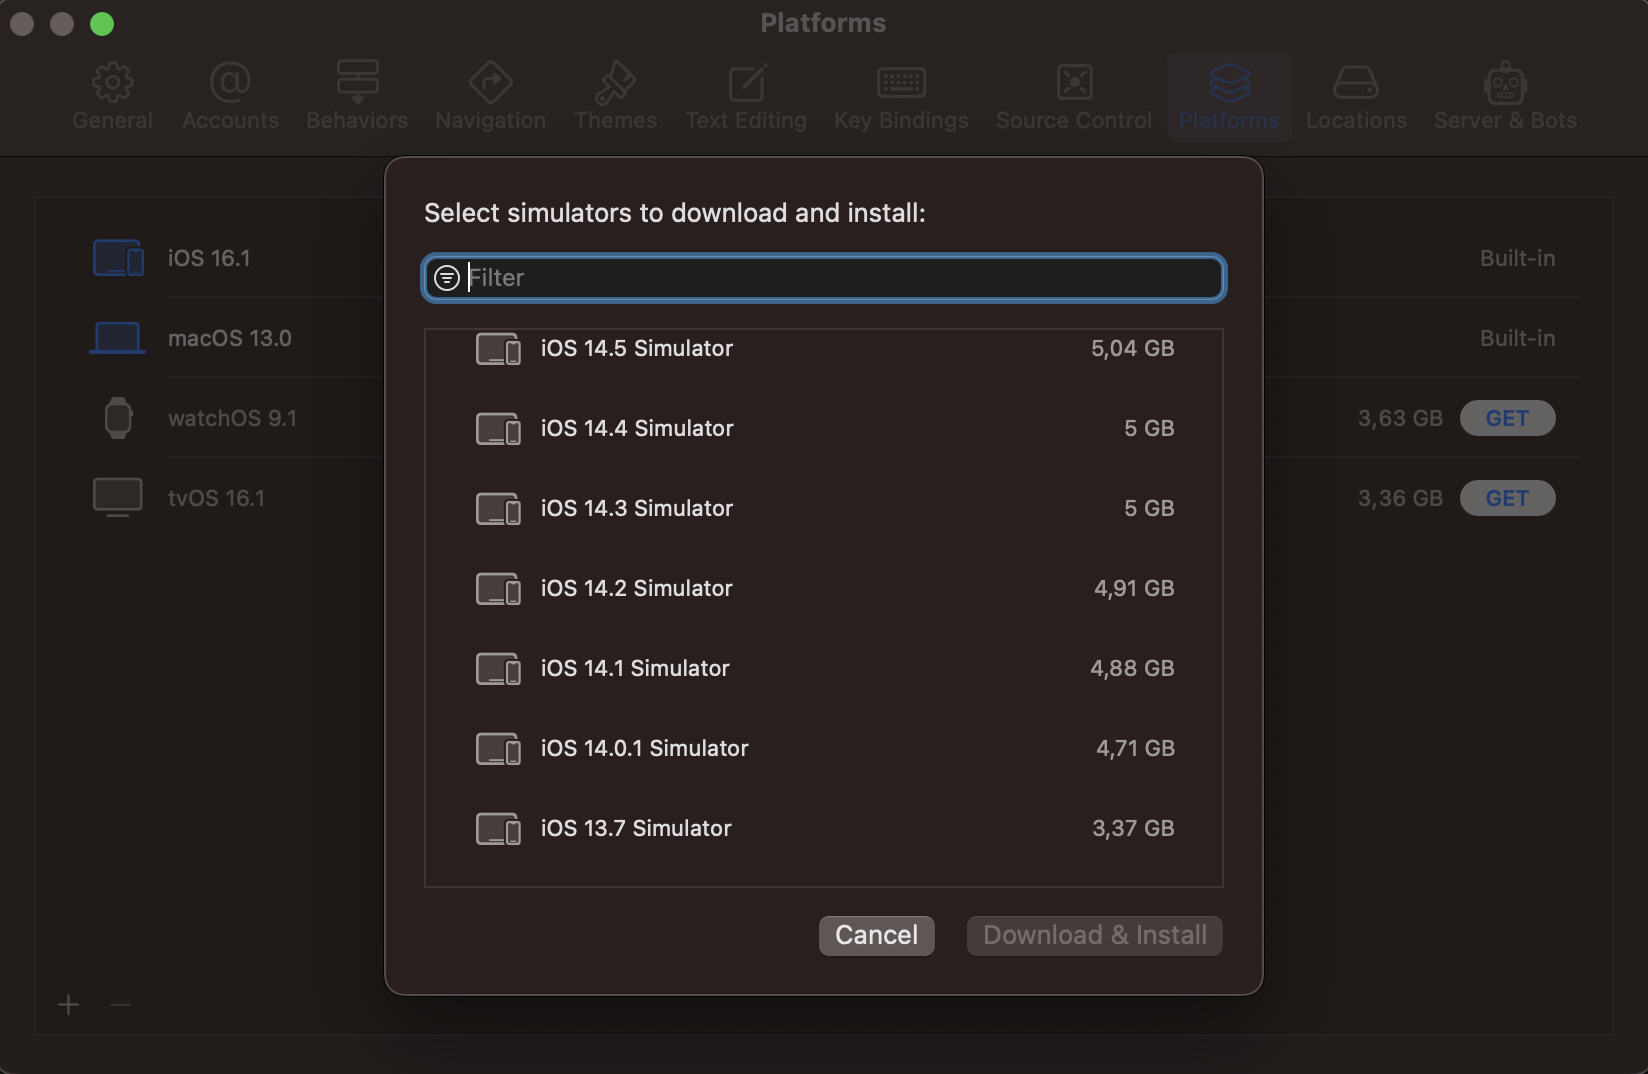Click the Download & Install button
This screenshot has height=1074, width=1648.
coord(1094,935)
